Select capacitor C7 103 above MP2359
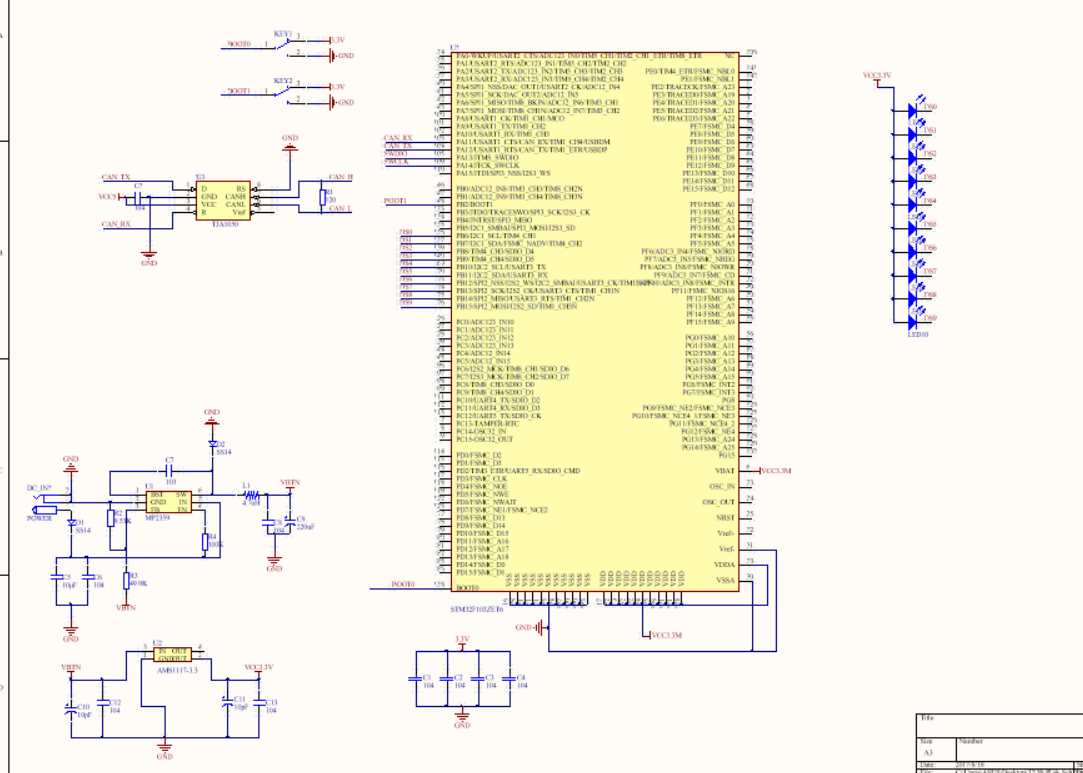This screenshot has width=1083, height=773. (x=169, y=471)
